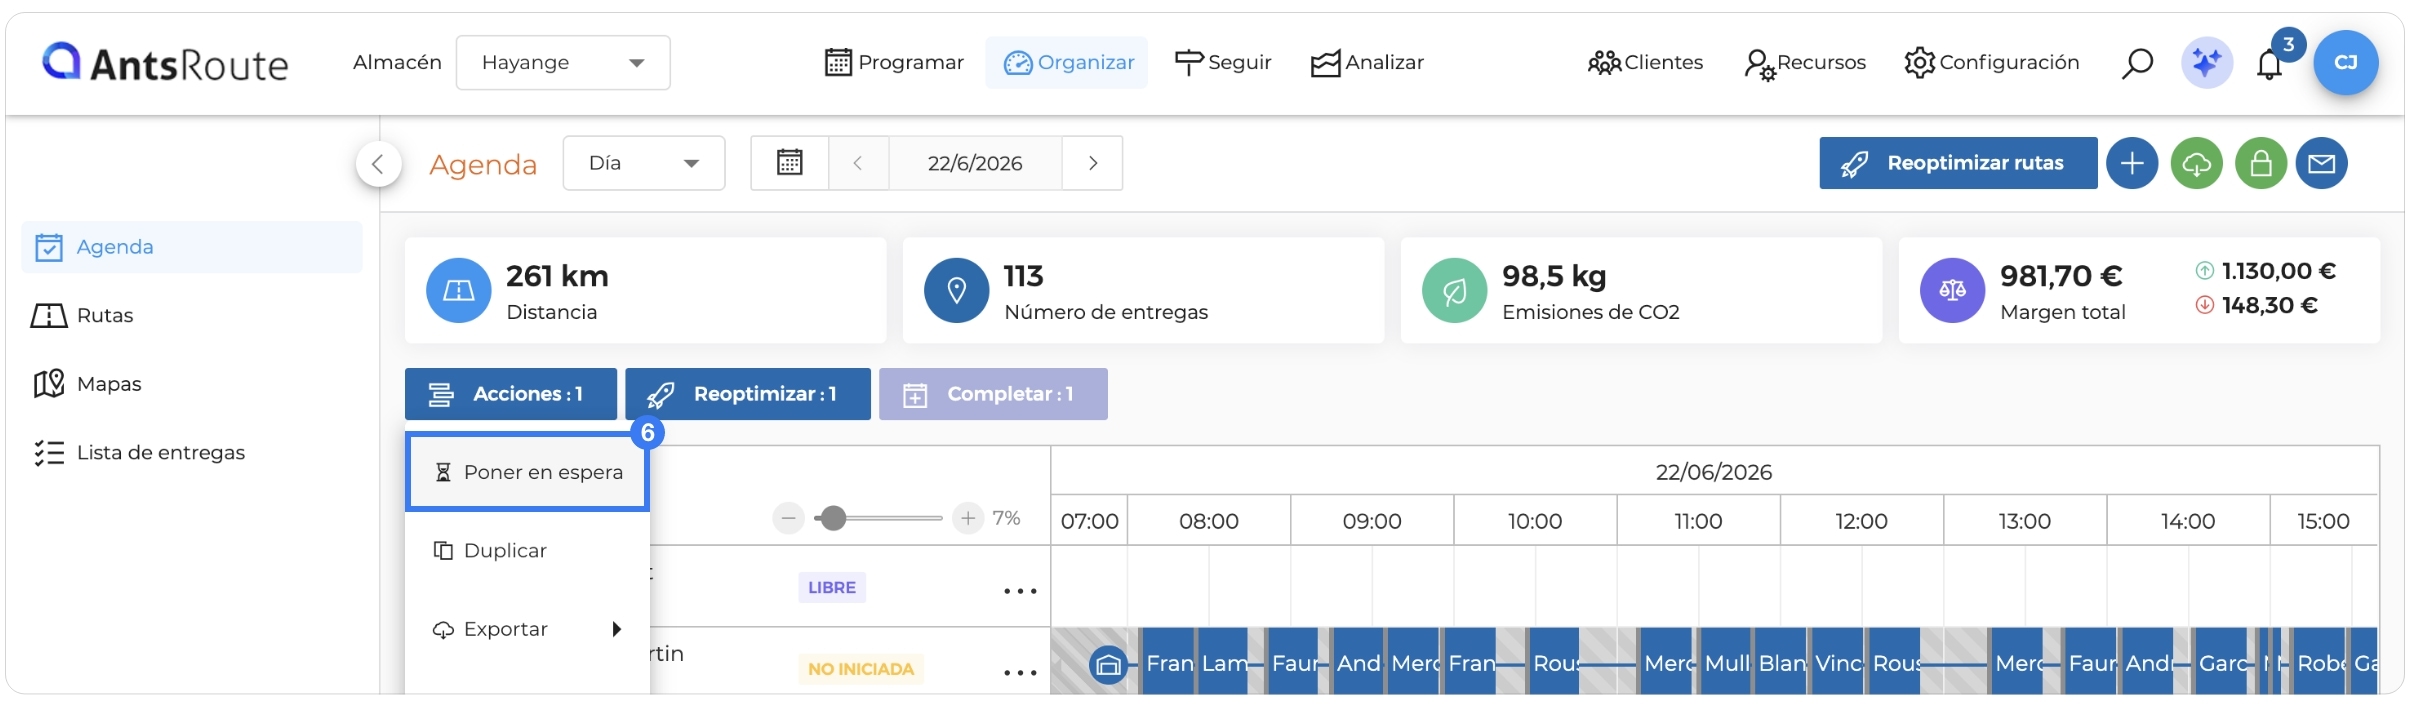2410x705 pixels.
Task: Click the Reoptimizar : 1 button
Action: (748, 394)
